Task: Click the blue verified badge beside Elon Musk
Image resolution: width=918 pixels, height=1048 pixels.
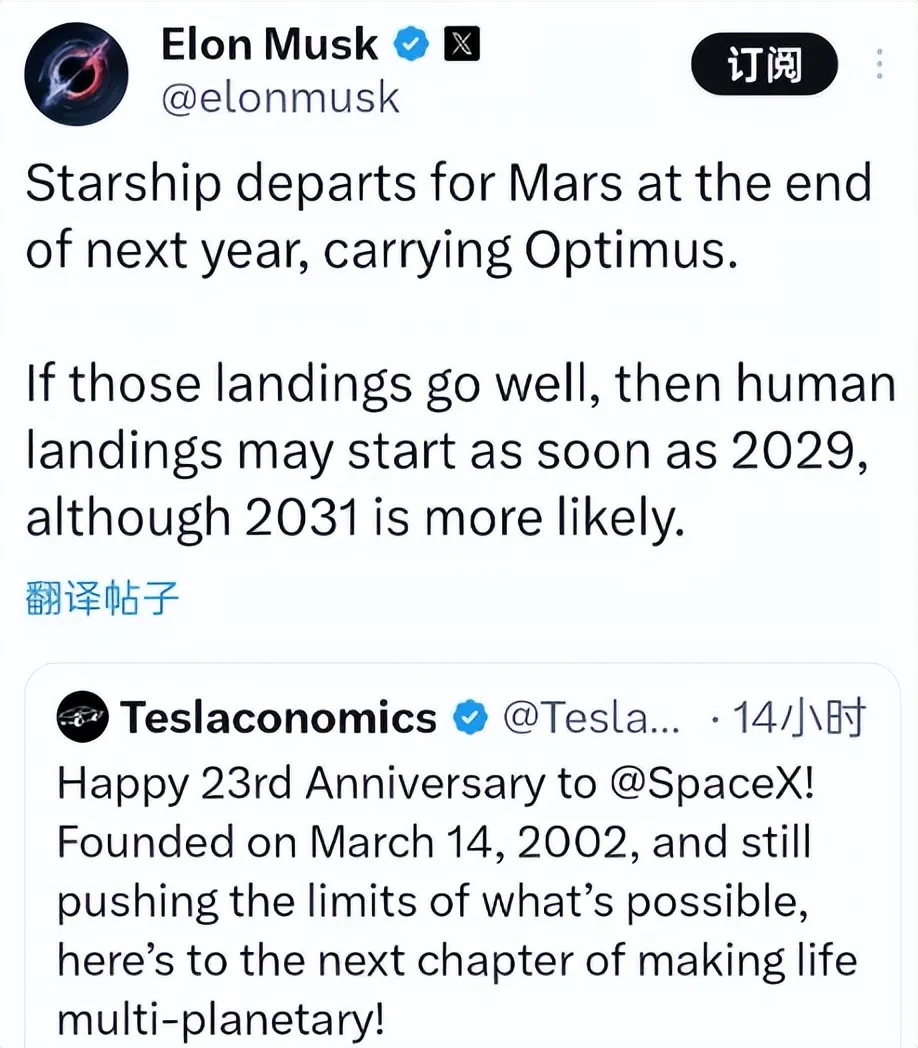Action: [411, 44]
